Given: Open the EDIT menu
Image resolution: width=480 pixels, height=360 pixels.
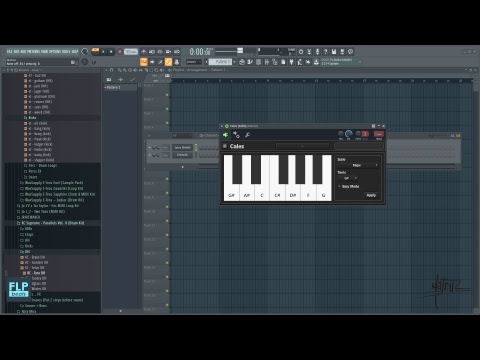Looking at the screenshot, I should click(16, 52).
